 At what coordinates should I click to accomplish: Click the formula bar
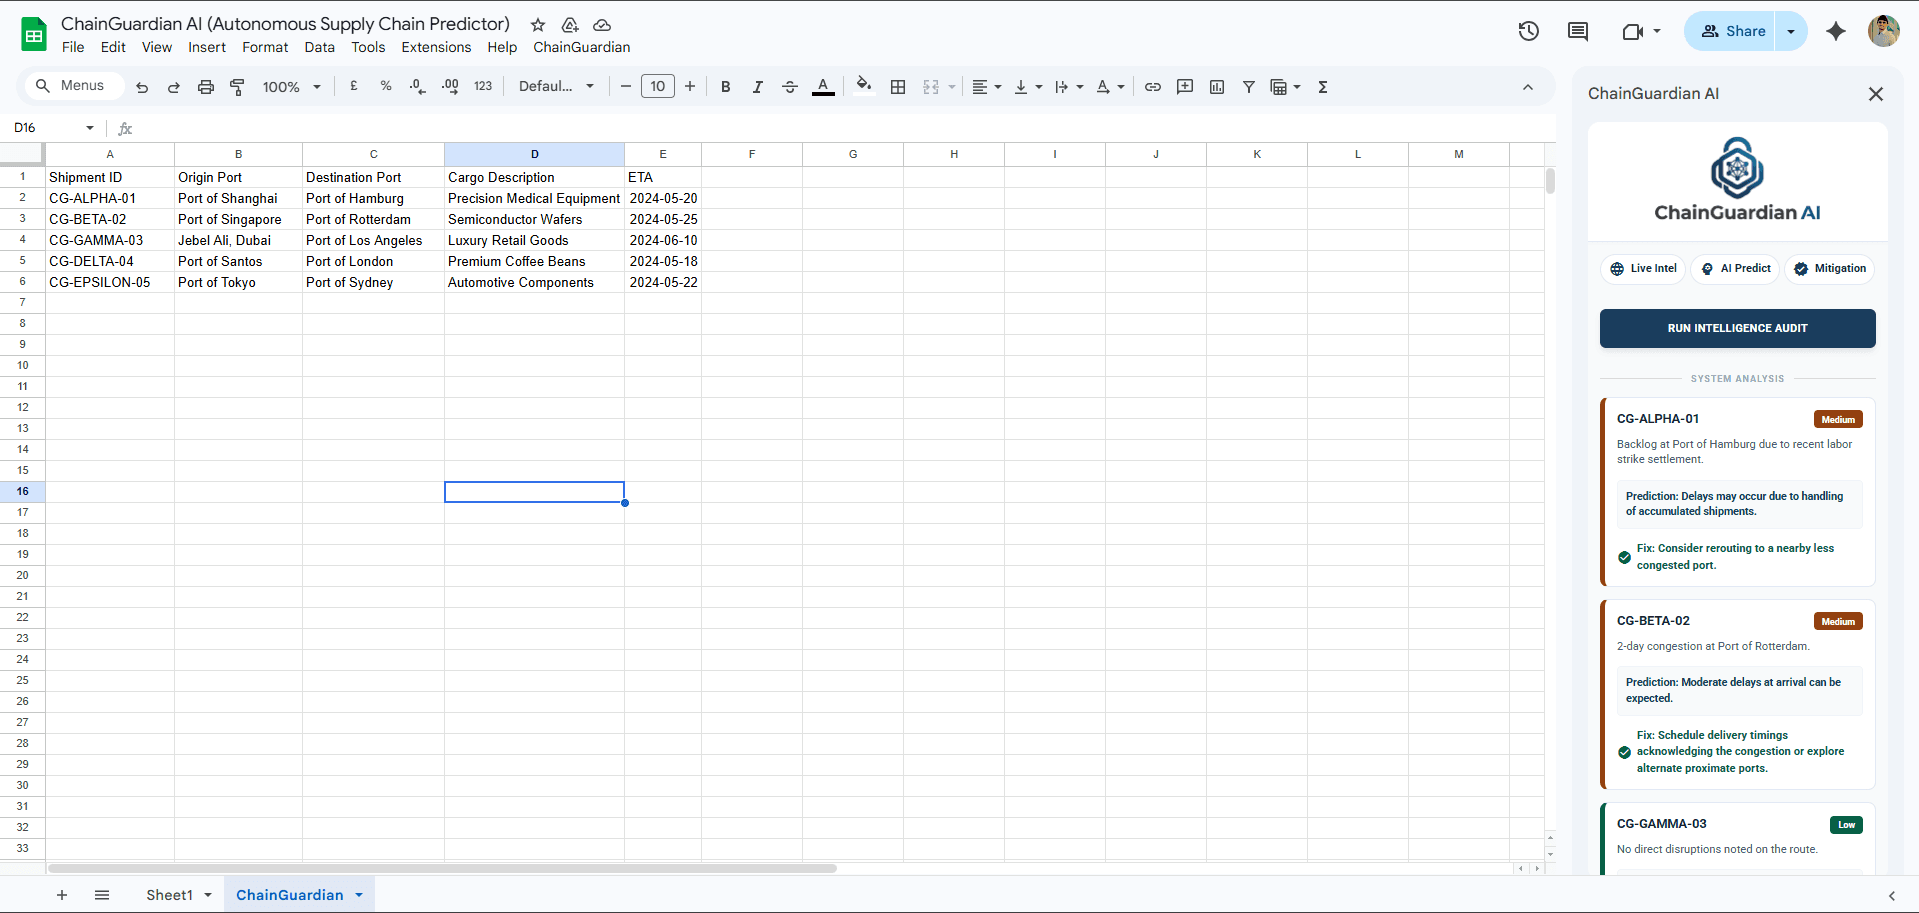tap(840, 128)
